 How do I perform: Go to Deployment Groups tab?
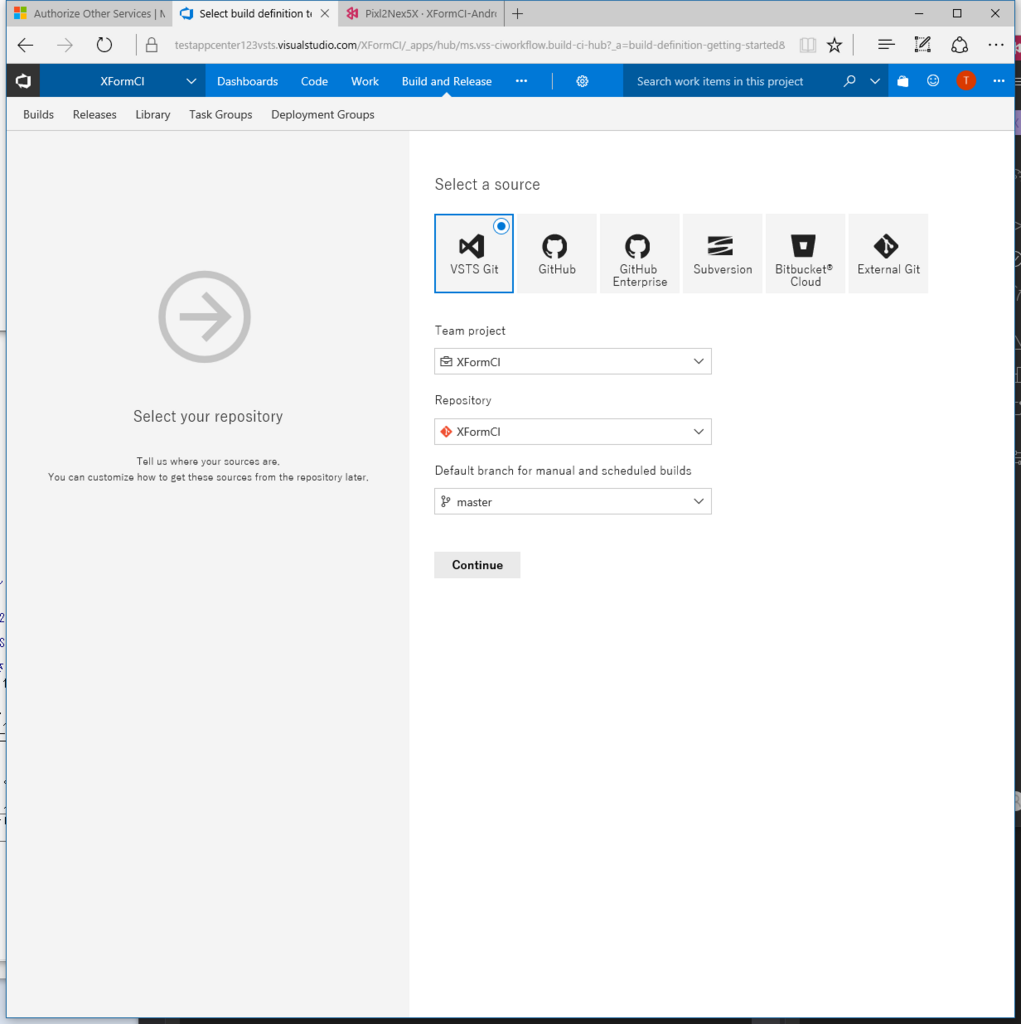click(x=323, y=114)
